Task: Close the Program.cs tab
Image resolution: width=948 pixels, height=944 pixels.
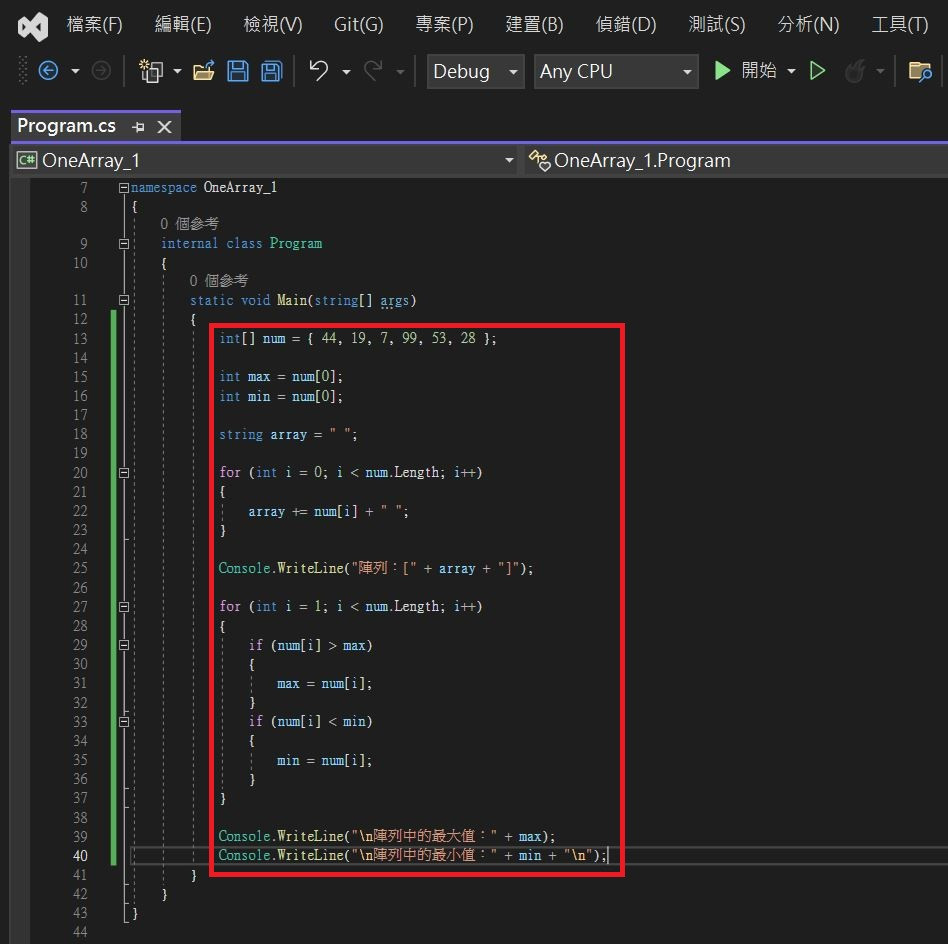Action: pos(164,127)
